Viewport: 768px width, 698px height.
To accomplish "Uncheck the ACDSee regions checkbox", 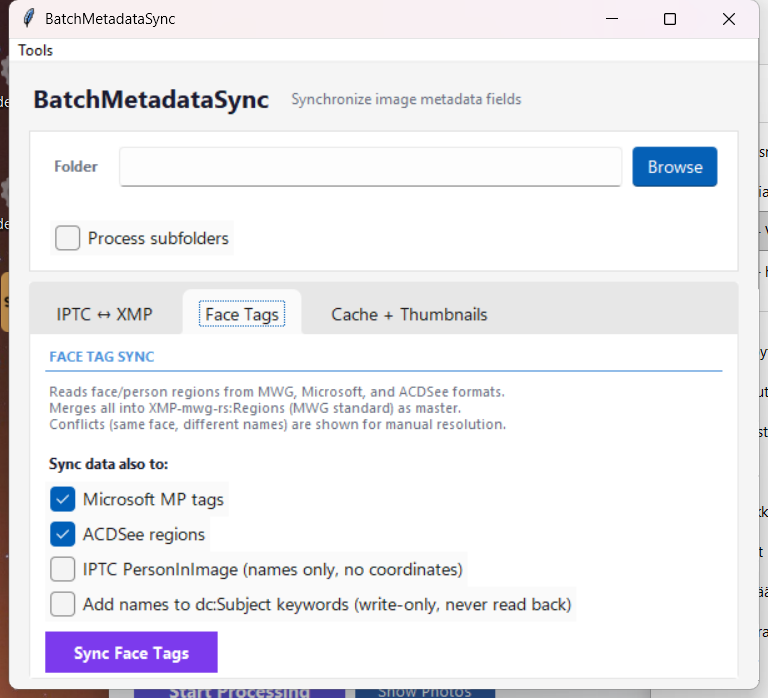I will coord(63,534).
